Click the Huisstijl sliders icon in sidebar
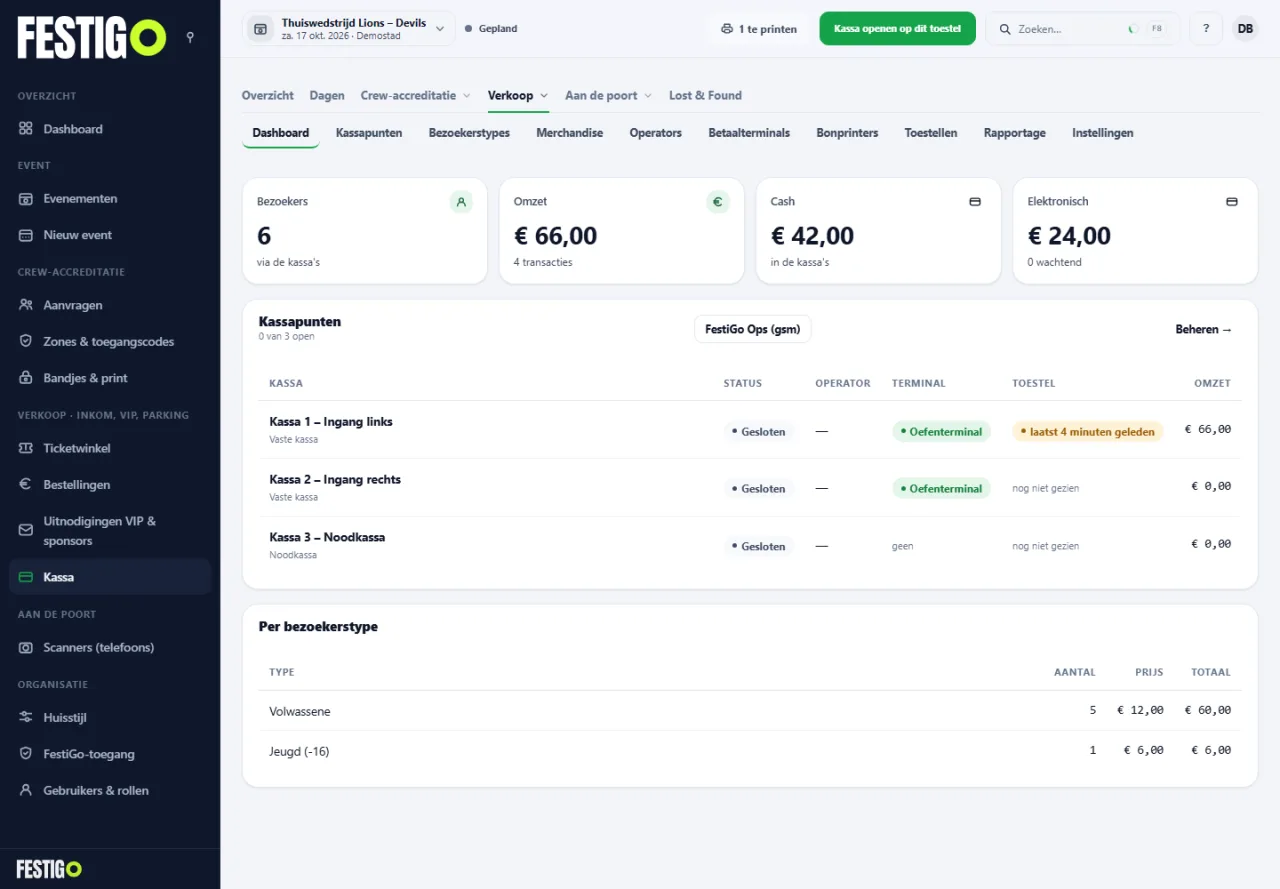1280x889 pixels. pyautogui.click(x=26, y=718)
